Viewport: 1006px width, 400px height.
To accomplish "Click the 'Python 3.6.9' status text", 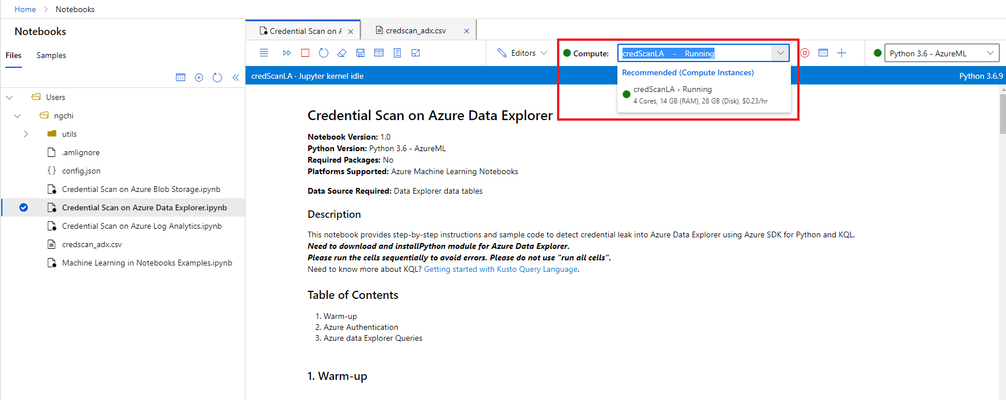I will point(980,76).
